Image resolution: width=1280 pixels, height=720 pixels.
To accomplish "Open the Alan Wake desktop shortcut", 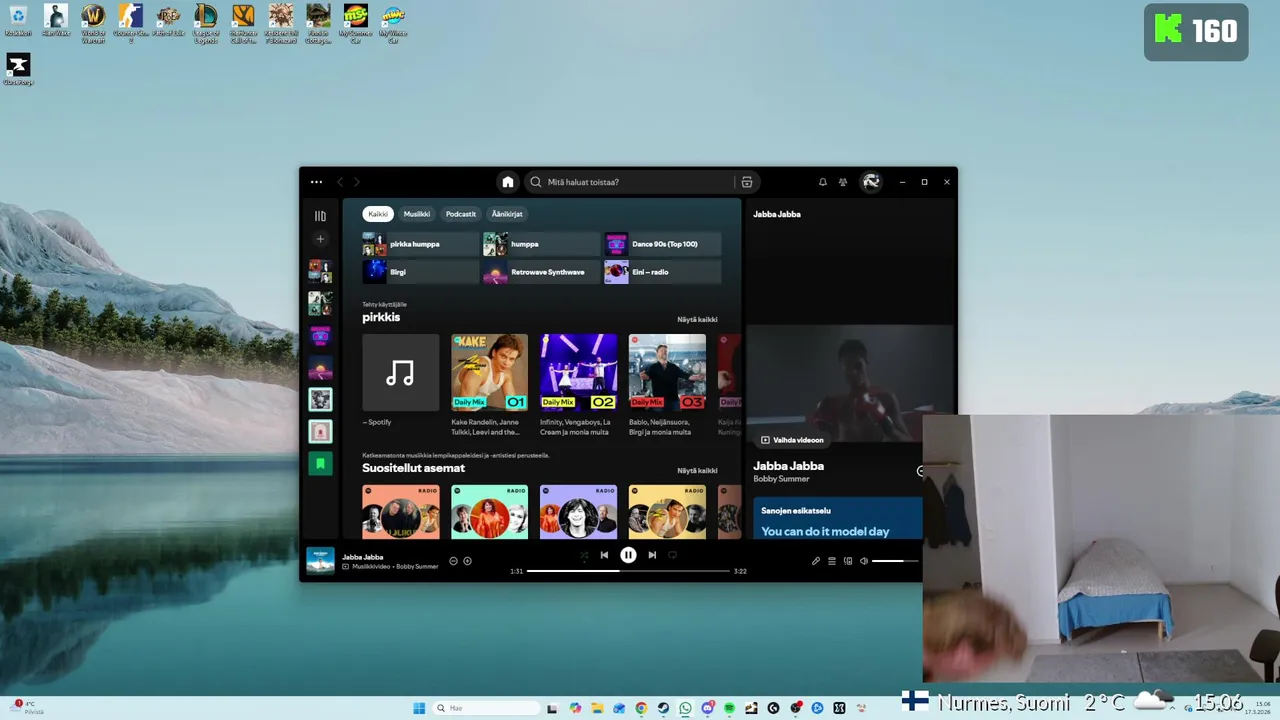I will 56,22.
